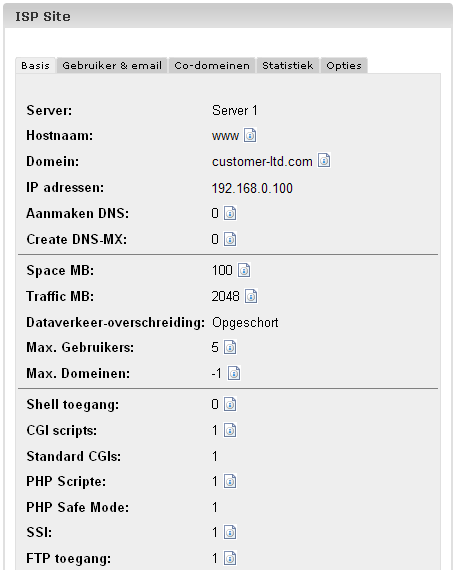Open the info icon for Aanmaken DNS
The height and width of the screenshot is (570, 458).
click(230, 213)
